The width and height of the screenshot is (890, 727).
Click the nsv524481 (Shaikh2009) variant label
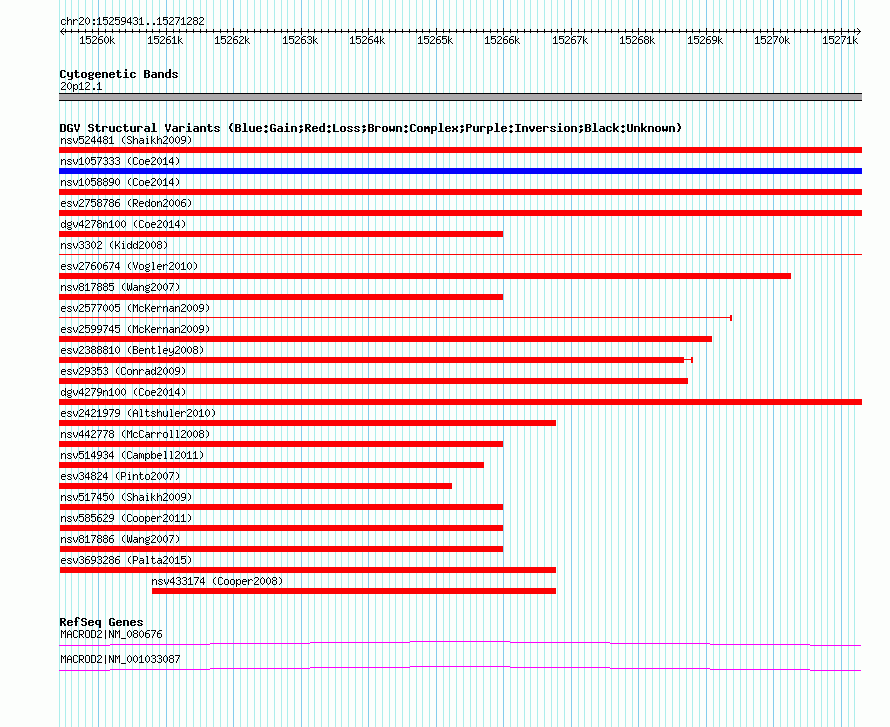point(126,140)
